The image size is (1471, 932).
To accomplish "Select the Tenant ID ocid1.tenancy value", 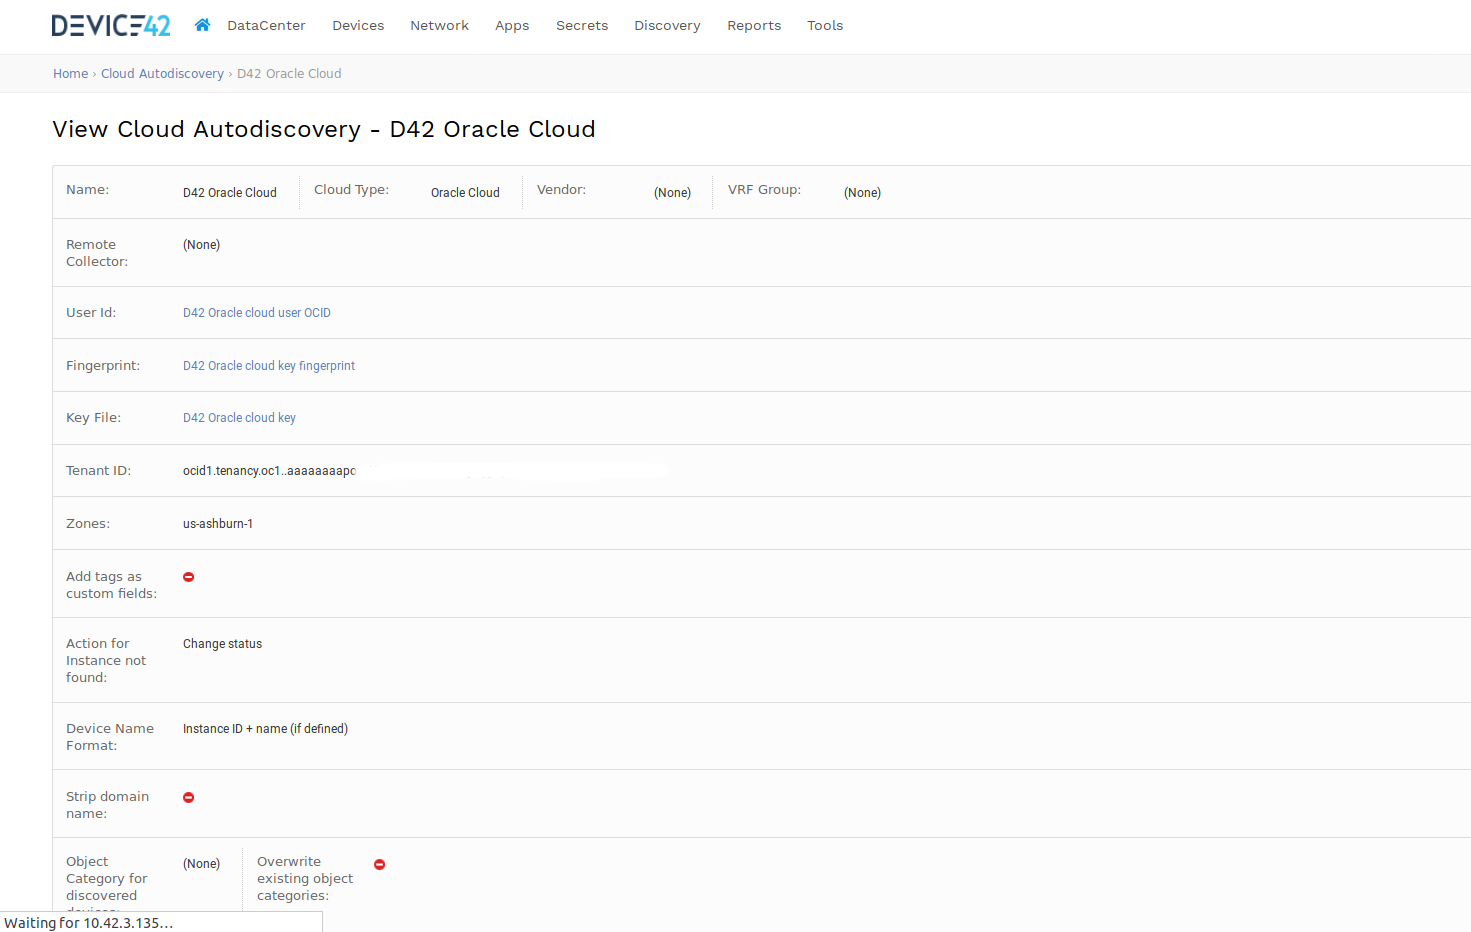I will [269, 471].
